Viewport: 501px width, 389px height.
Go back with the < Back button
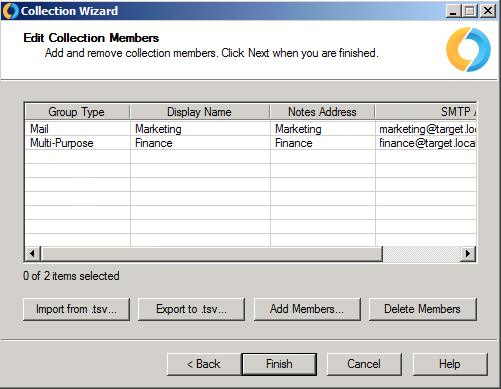(204, 364)
